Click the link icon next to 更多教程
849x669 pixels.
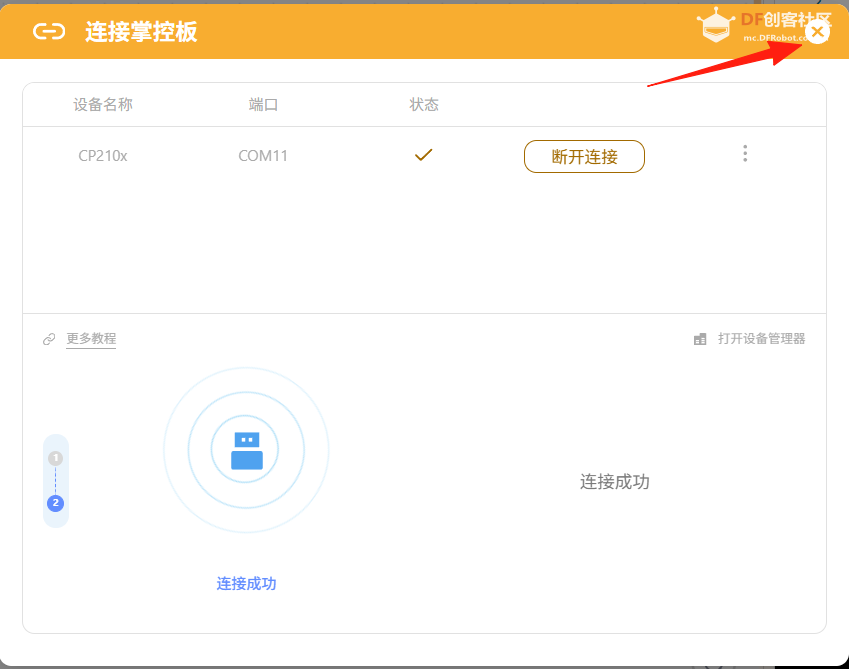(47, 338)
